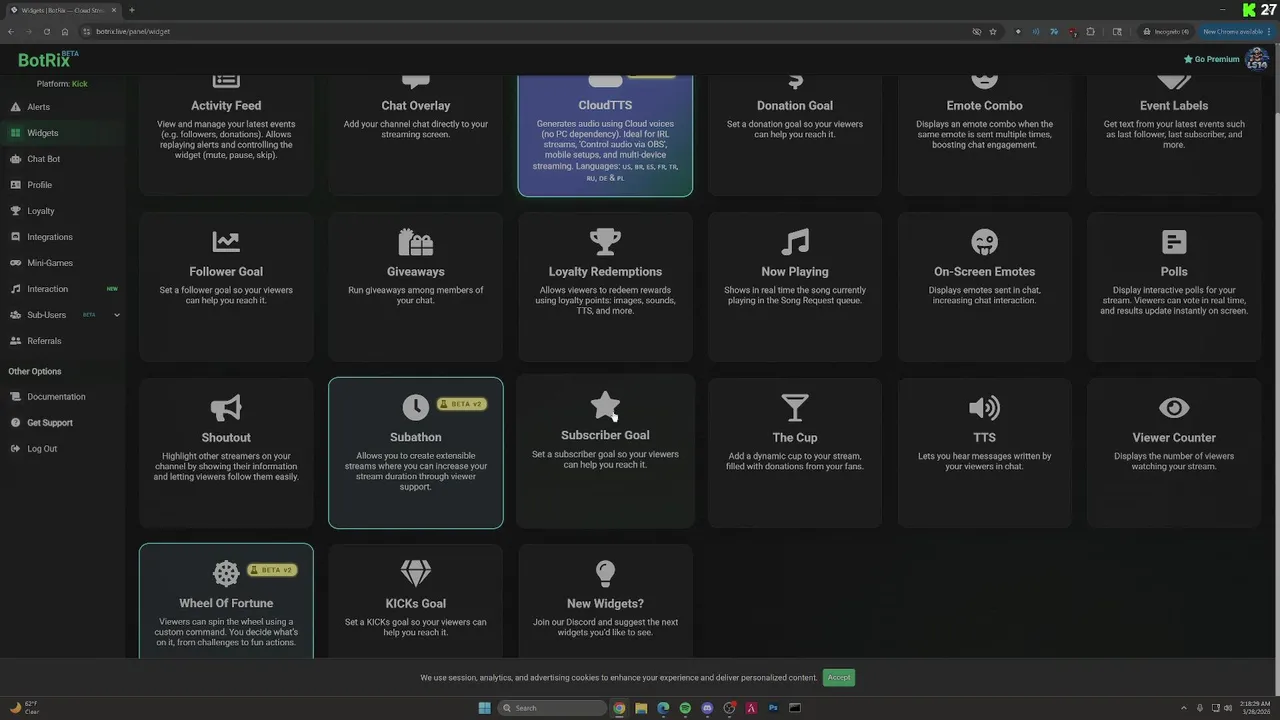
Task: Click the KICKs Goal diamond icon
Action: (x=416, y=573)
